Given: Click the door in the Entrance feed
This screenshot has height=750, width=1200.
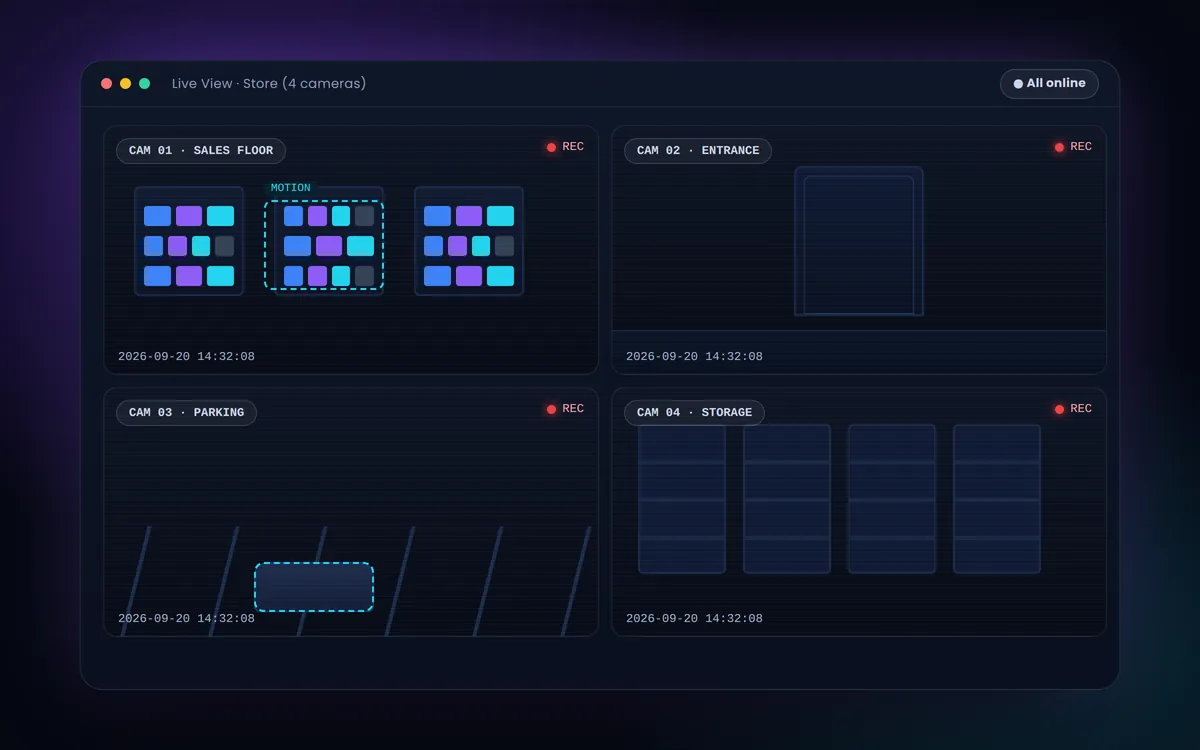Looking at the screenshot, I should (859, 241).
